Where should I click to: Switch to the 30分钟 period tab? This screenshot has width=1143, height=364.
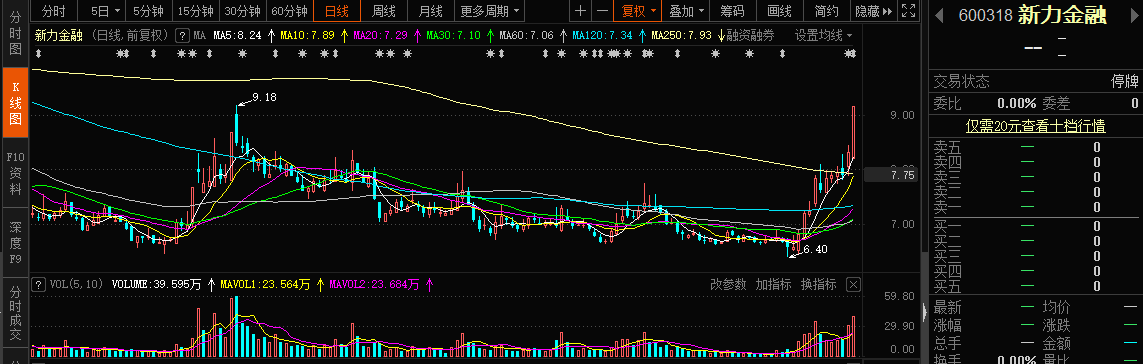[x=242, y=11]
